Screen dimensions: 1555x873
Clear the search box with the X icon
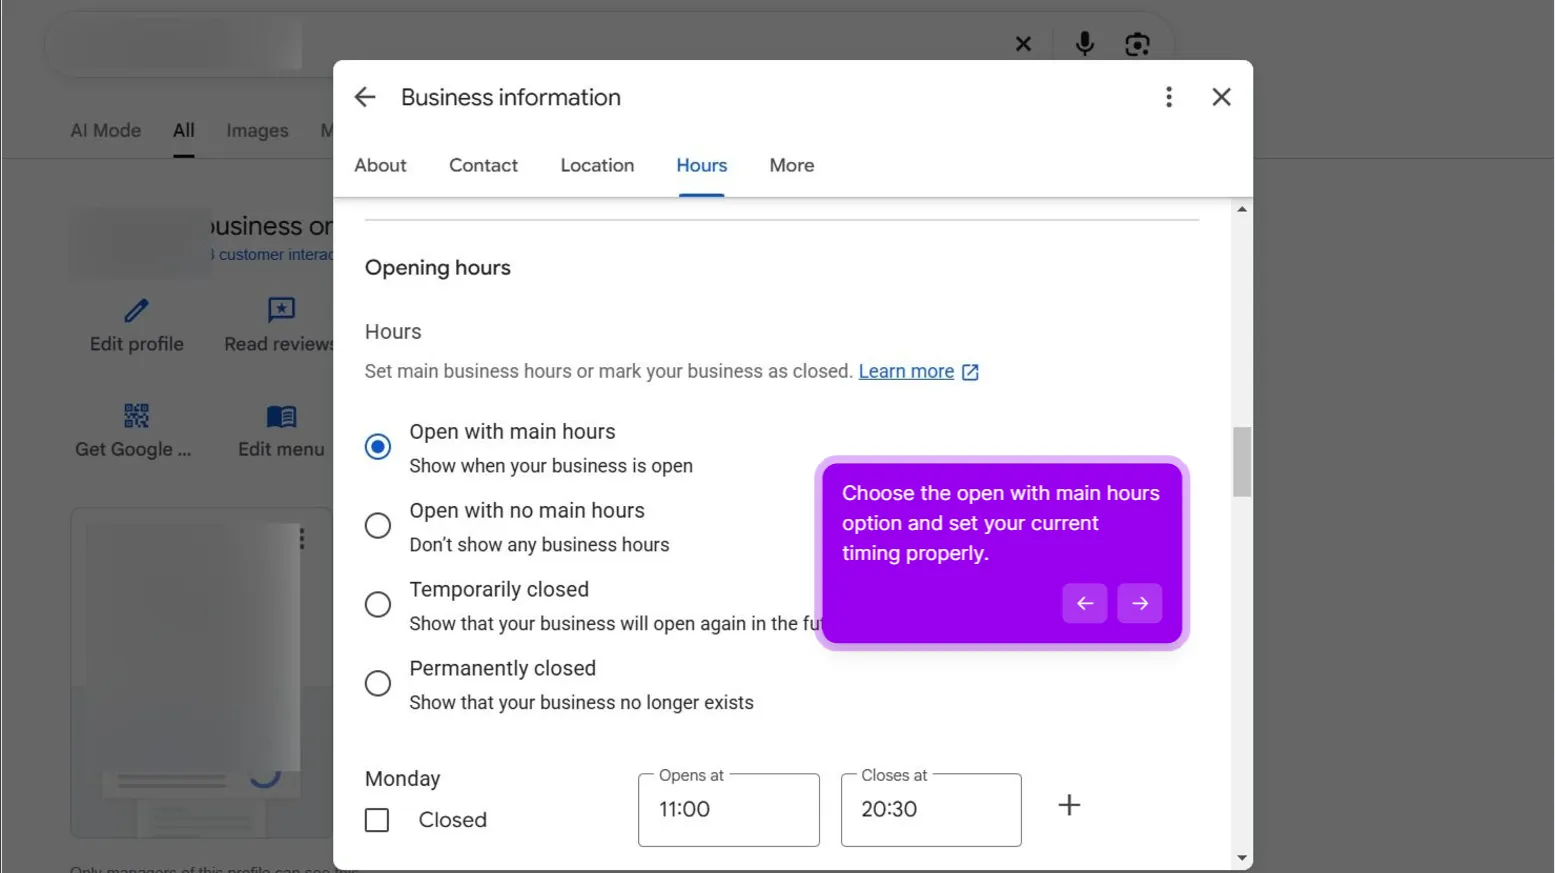pos(1023,44)
